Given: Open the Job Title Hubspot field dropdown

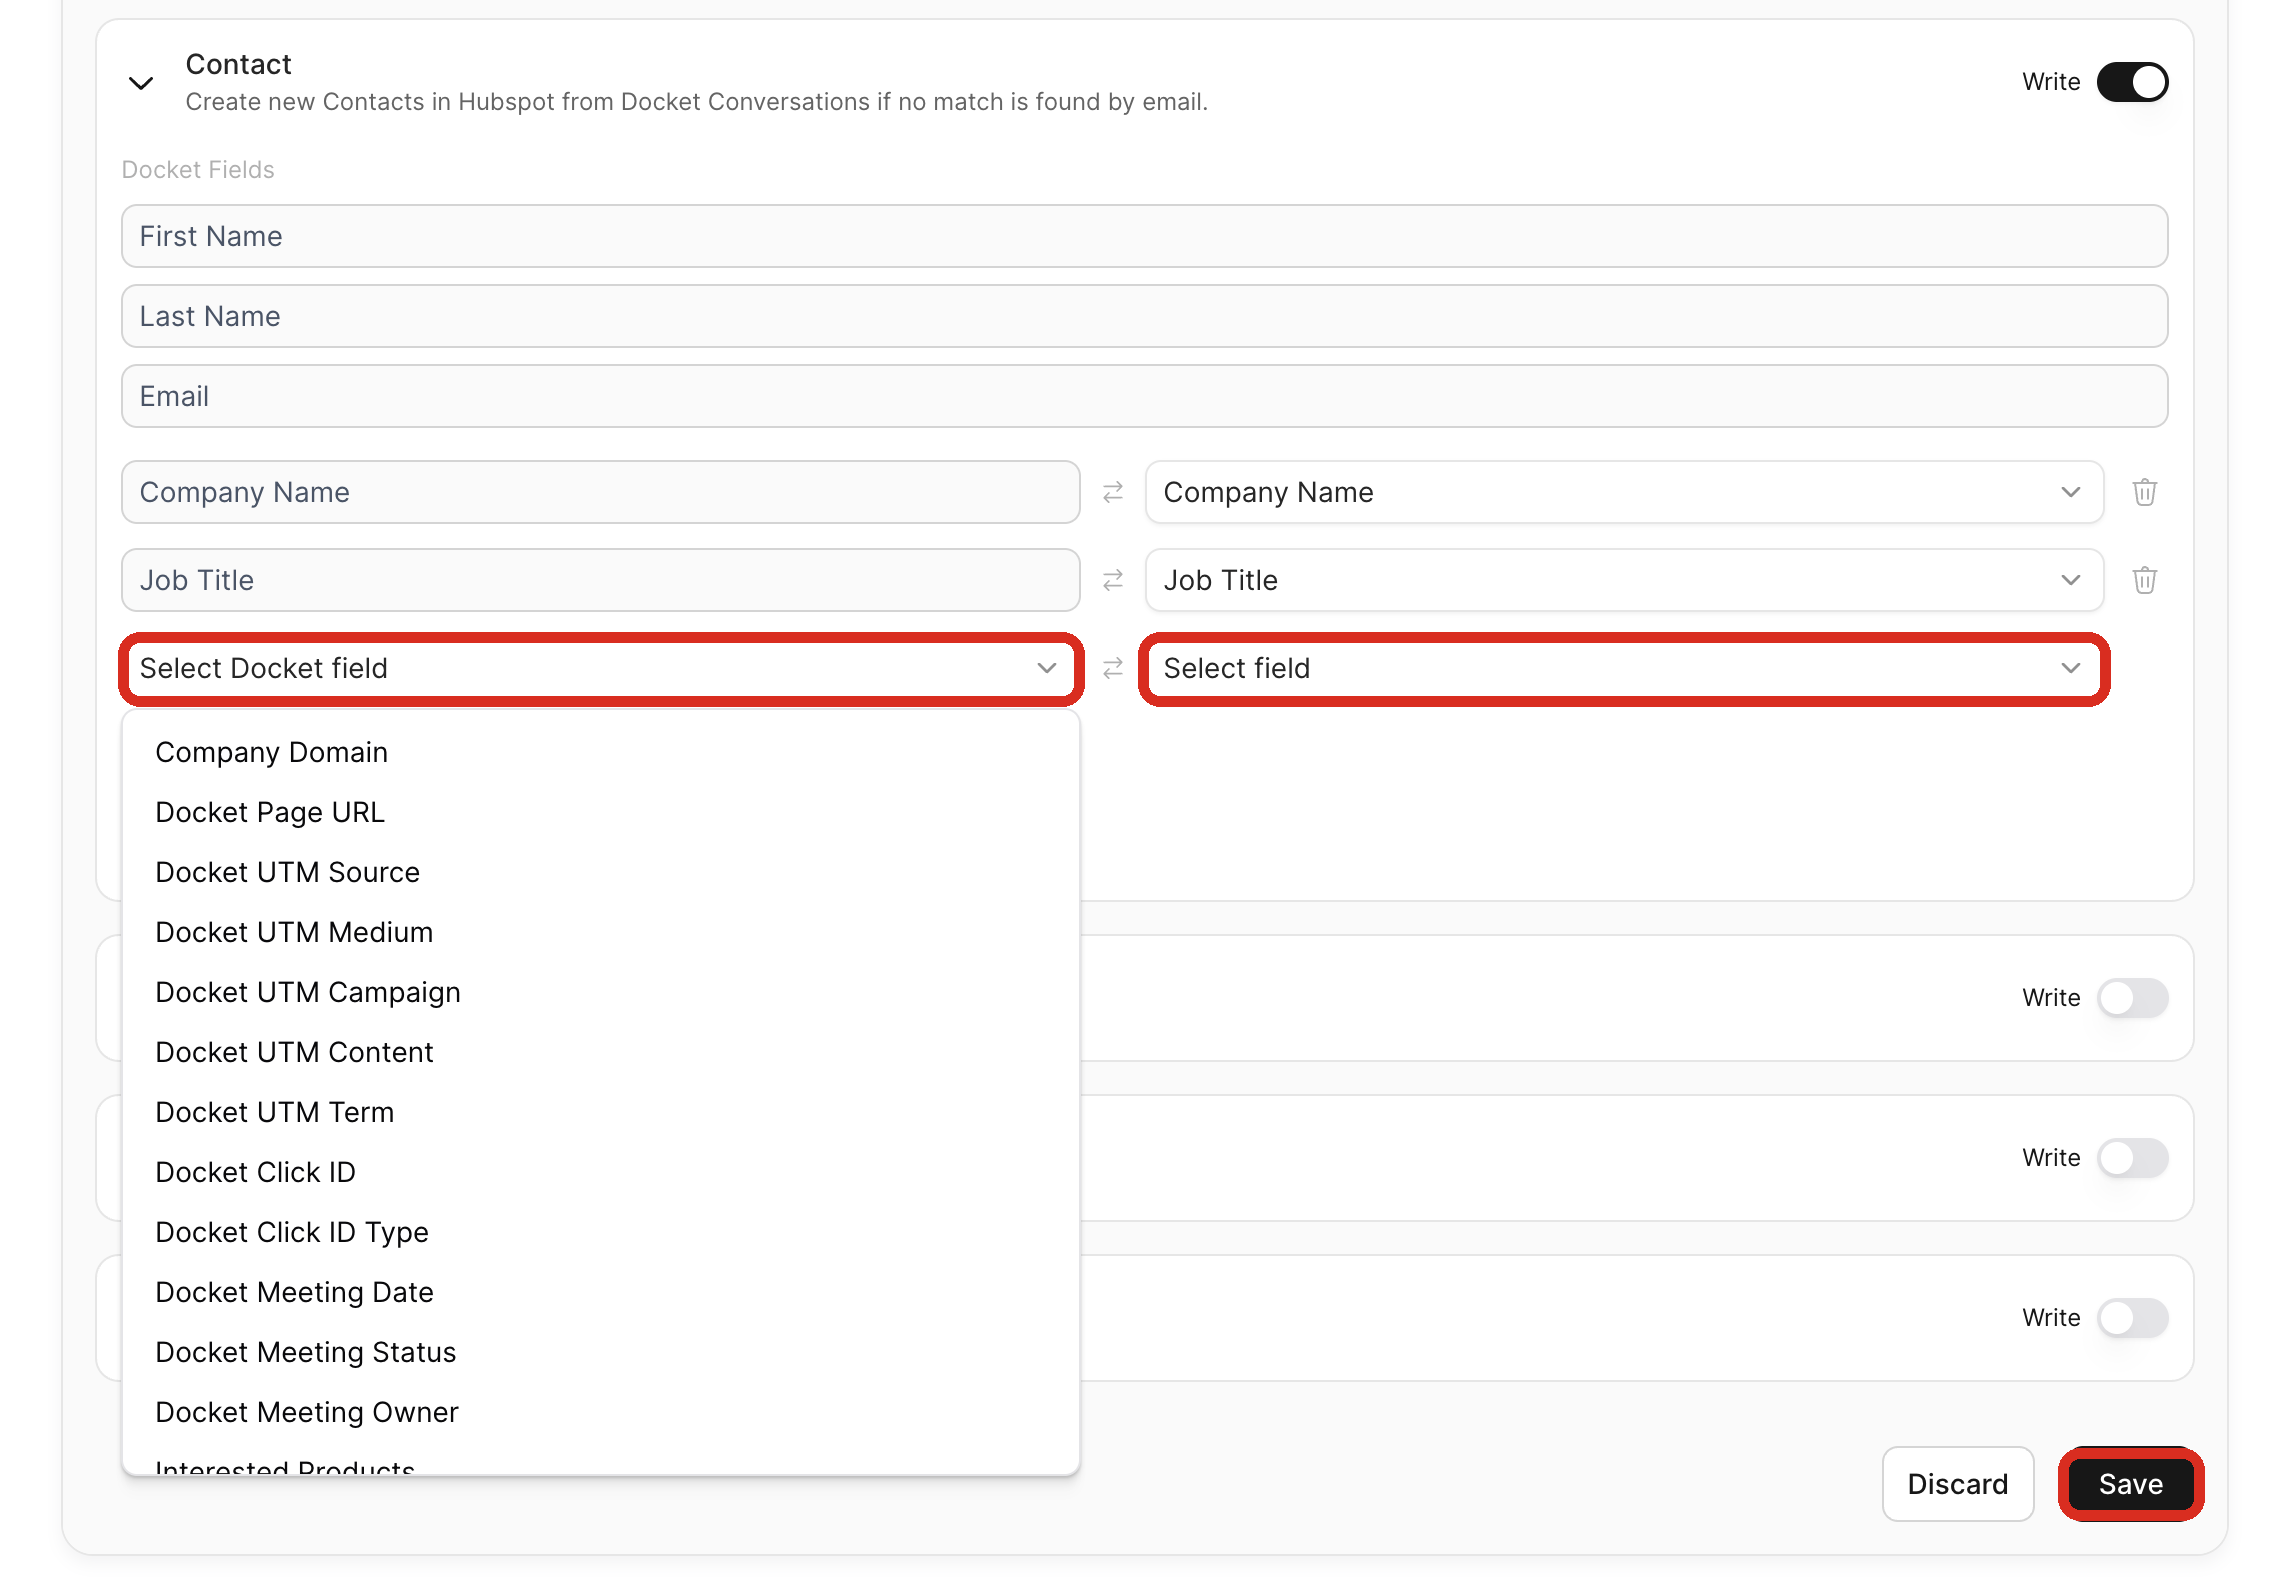Looking at the screenshot, I should 1624,580.
